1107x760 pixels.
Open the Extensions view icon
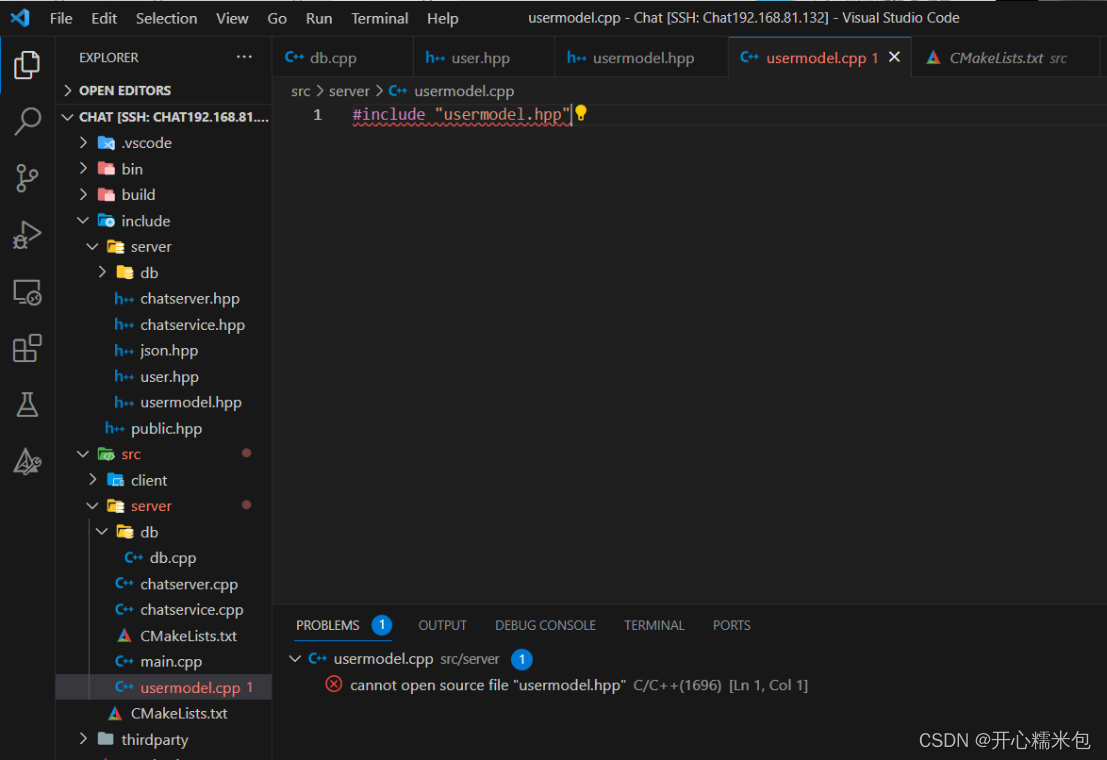27,348
